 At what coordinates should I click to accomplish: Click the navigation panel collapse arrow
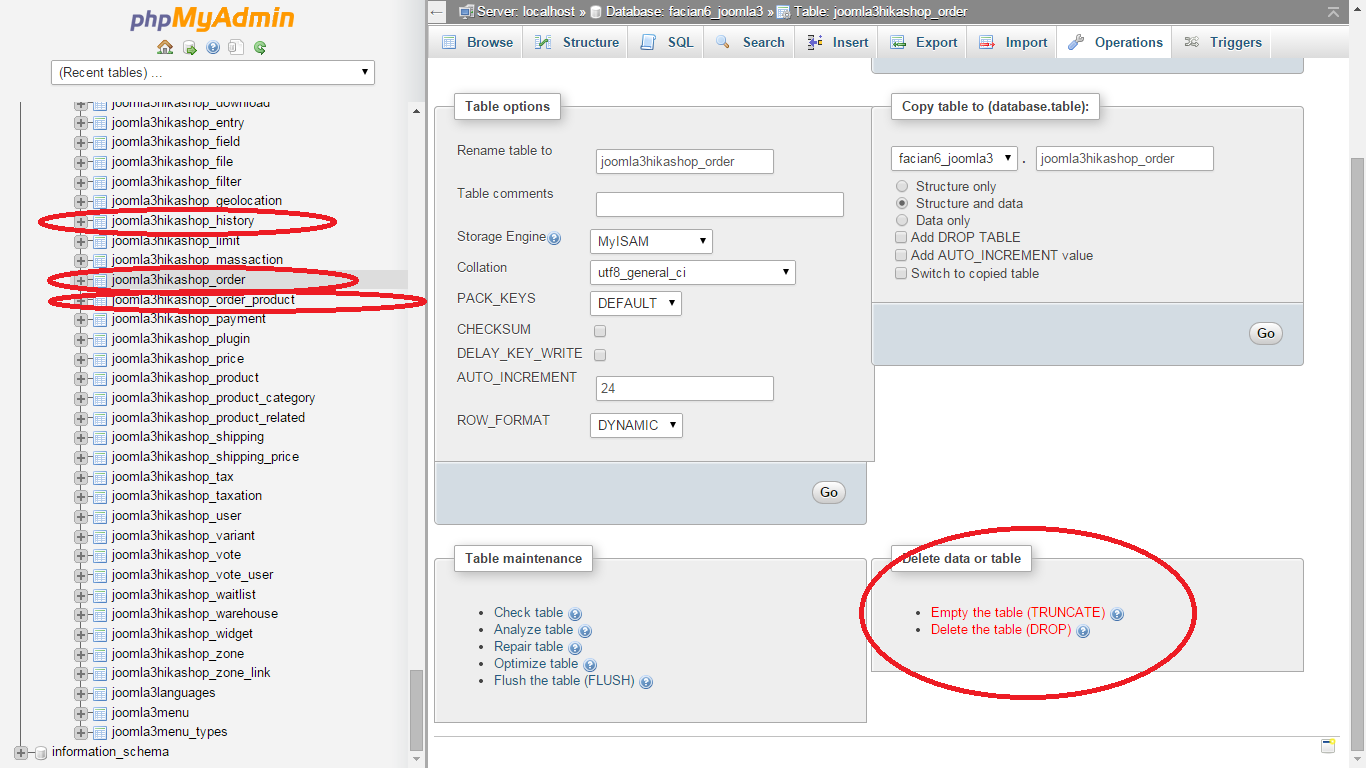pyautogui.click(x=437, y=12)
